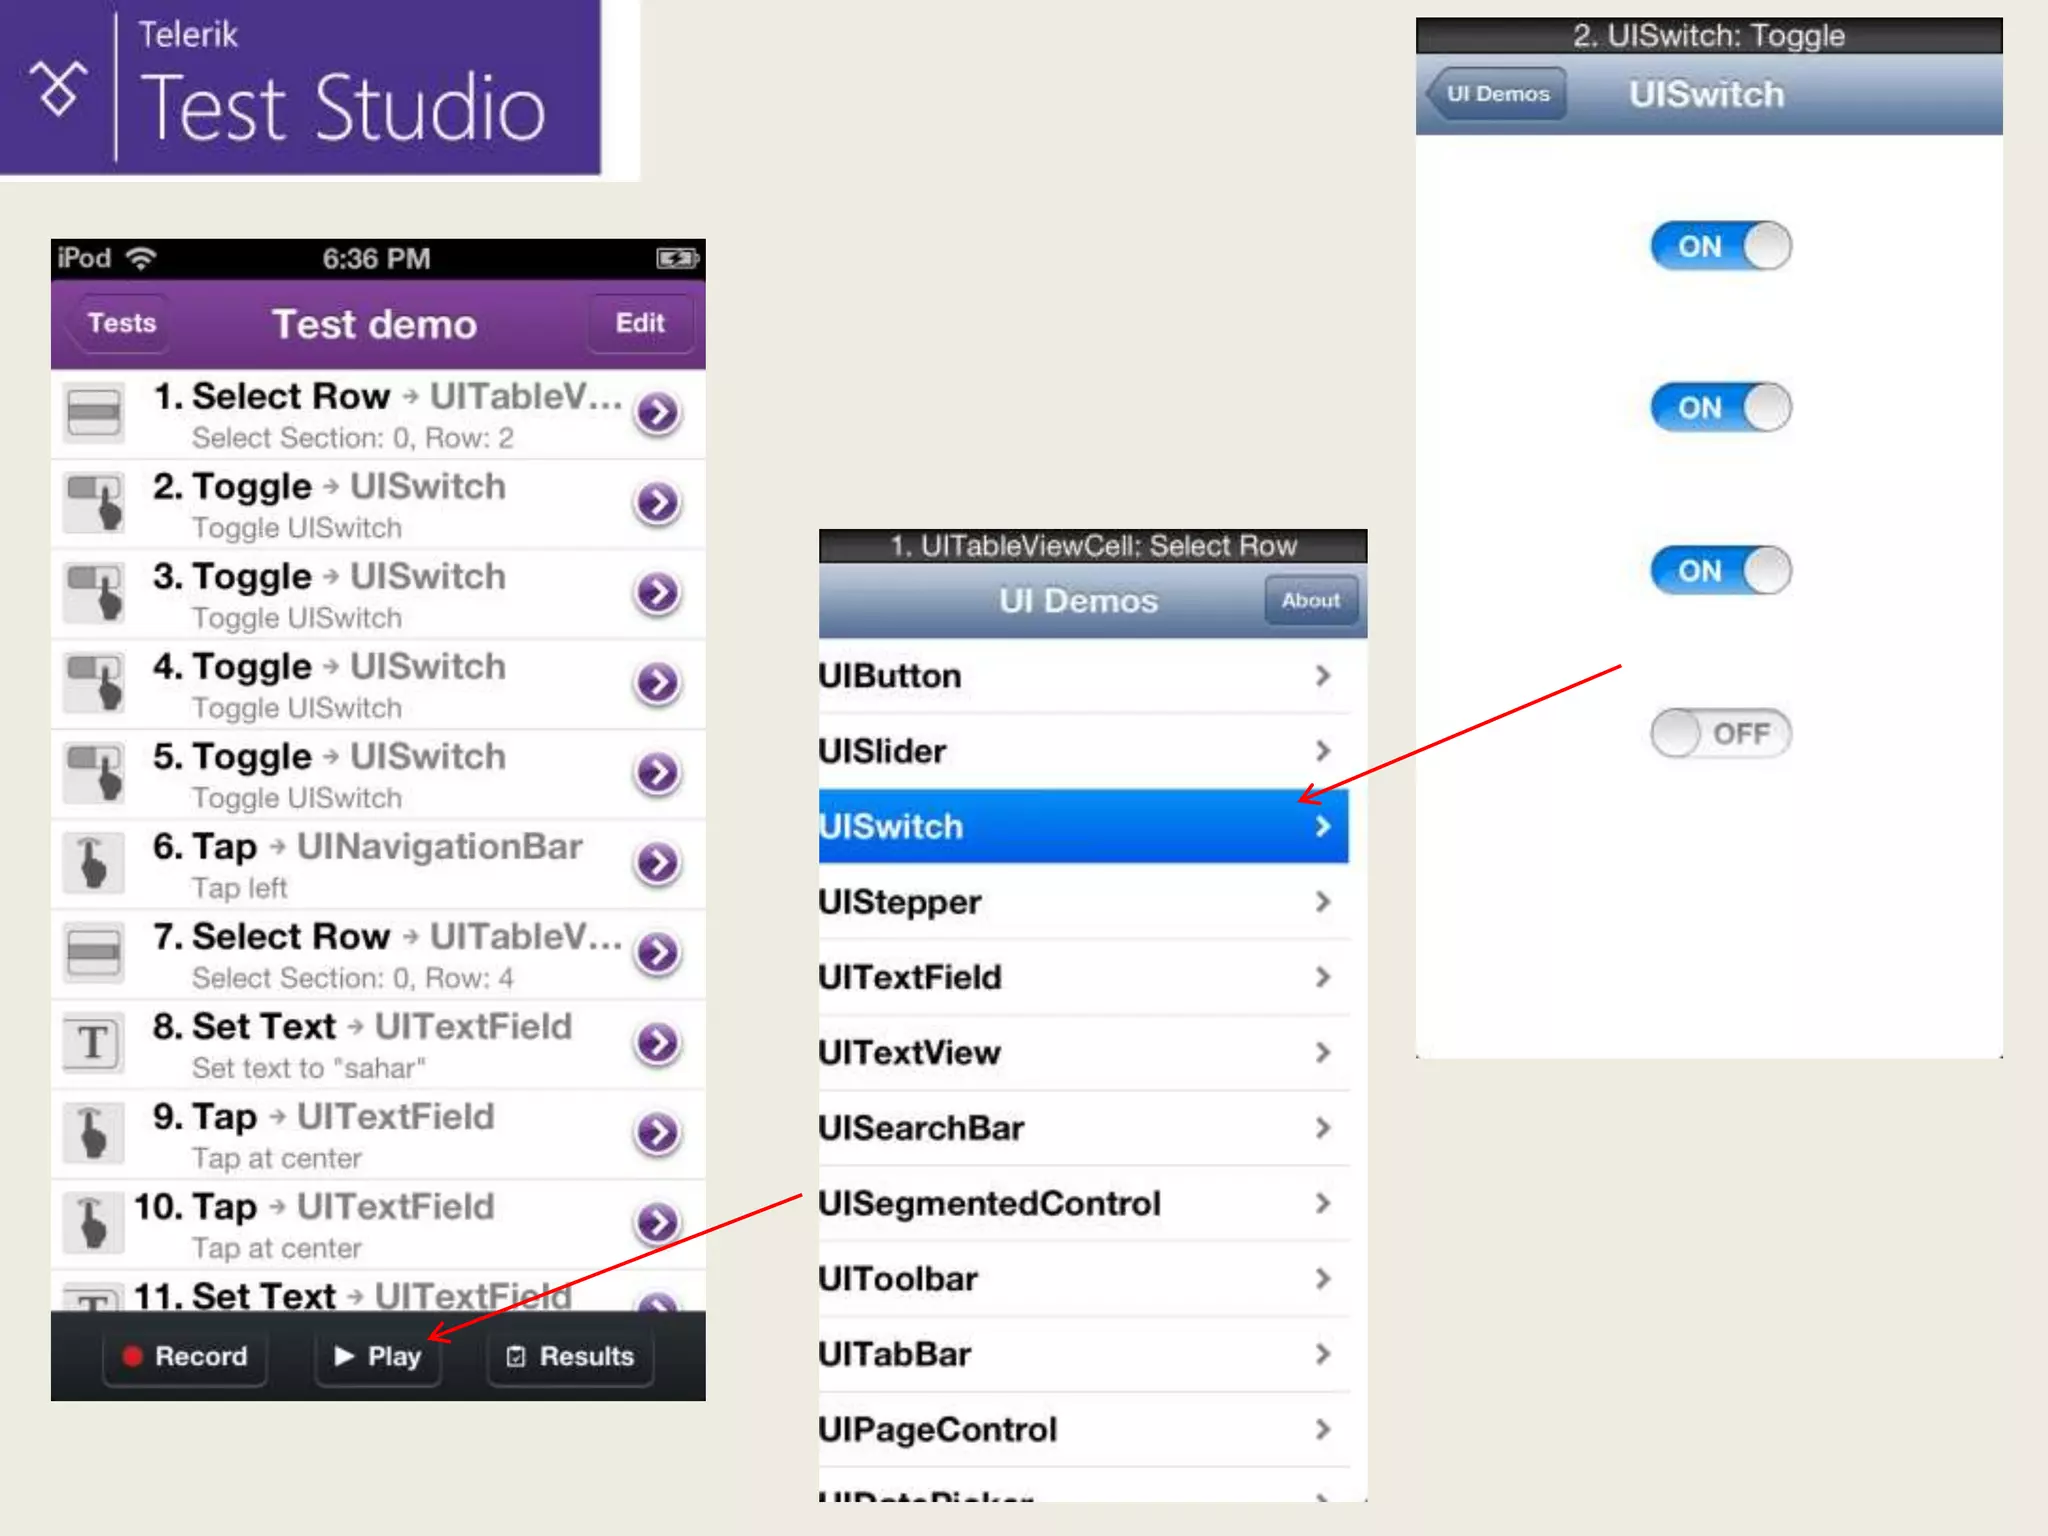The height and width of the screenshot is (1536, 2048).
Task: Click the toggle-switch icon for step 2
Action: pyautogui.click(x=94, y=502)
